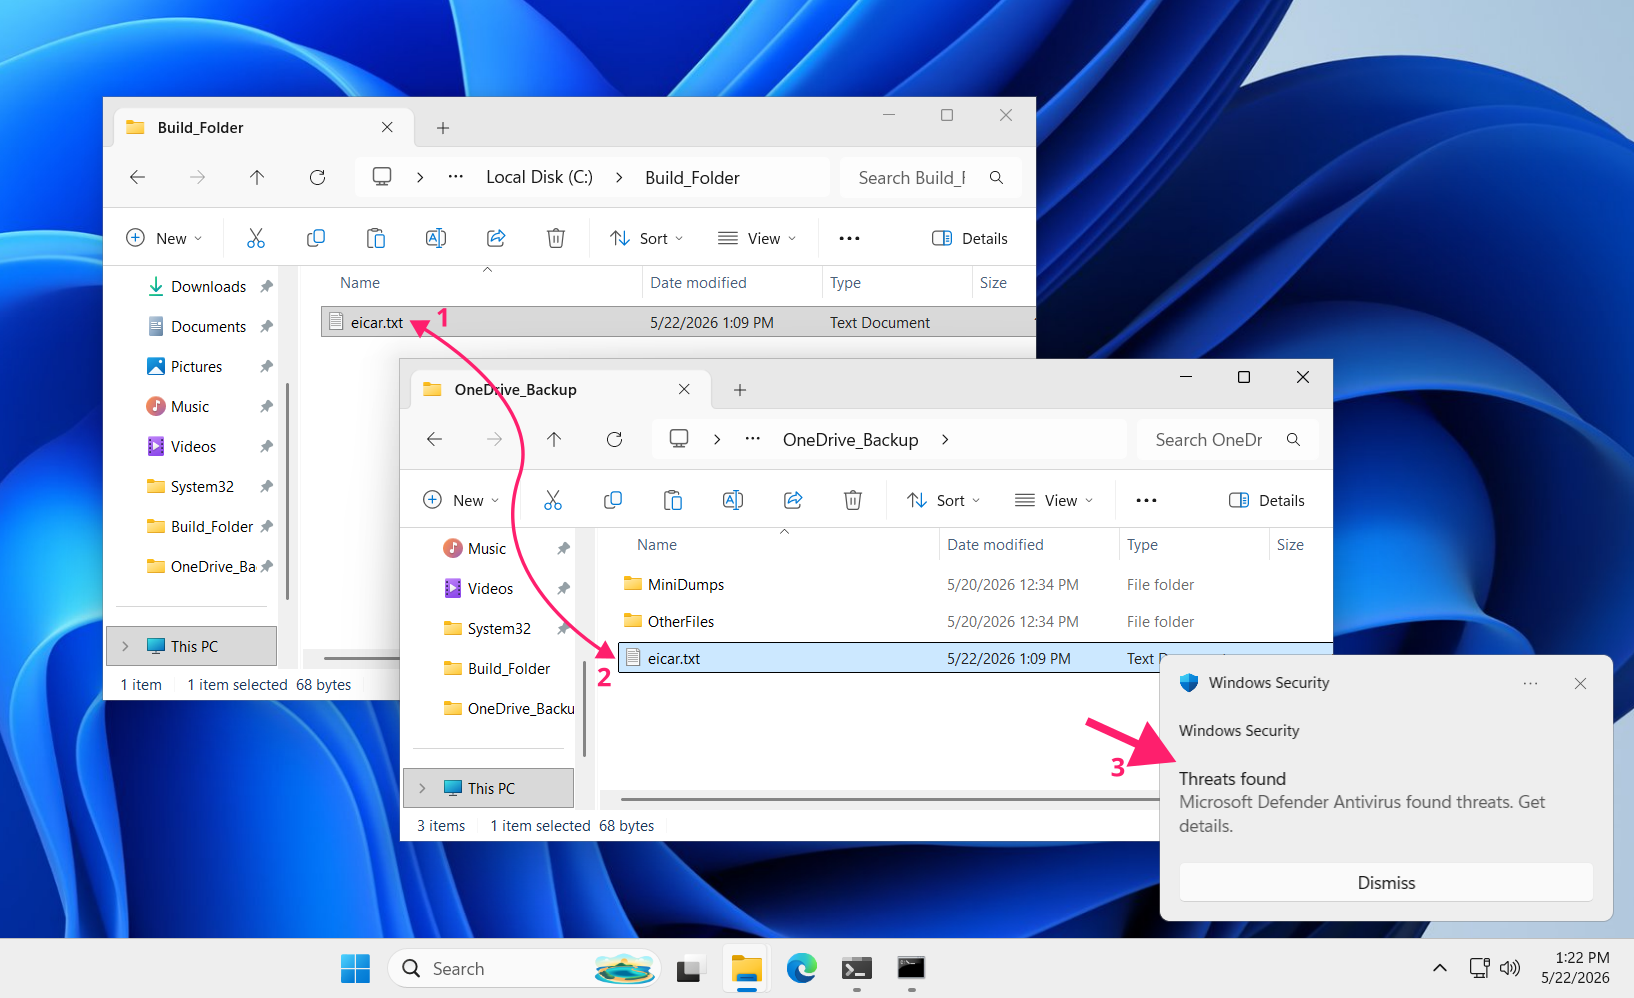Image resolution: width=1634 pixels, height=998 pixels.
Task: Open Task View on taskbar
Action: click(x=690, y=968)
